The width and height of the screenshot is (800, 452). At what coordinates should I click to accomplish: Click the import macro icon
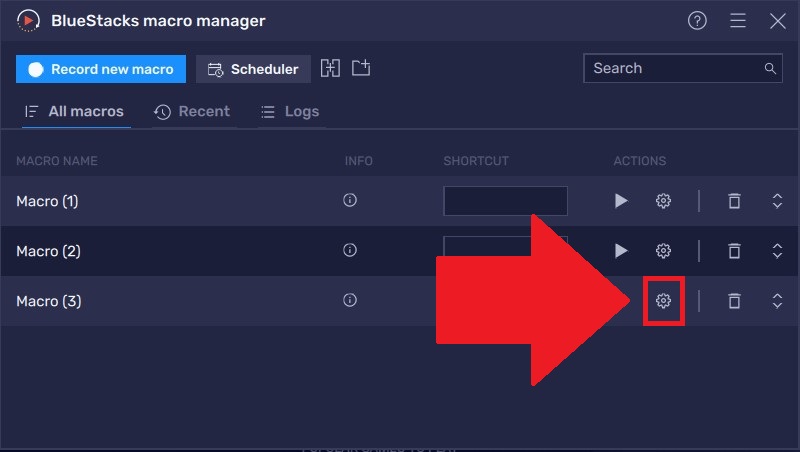tap(361, 68)
